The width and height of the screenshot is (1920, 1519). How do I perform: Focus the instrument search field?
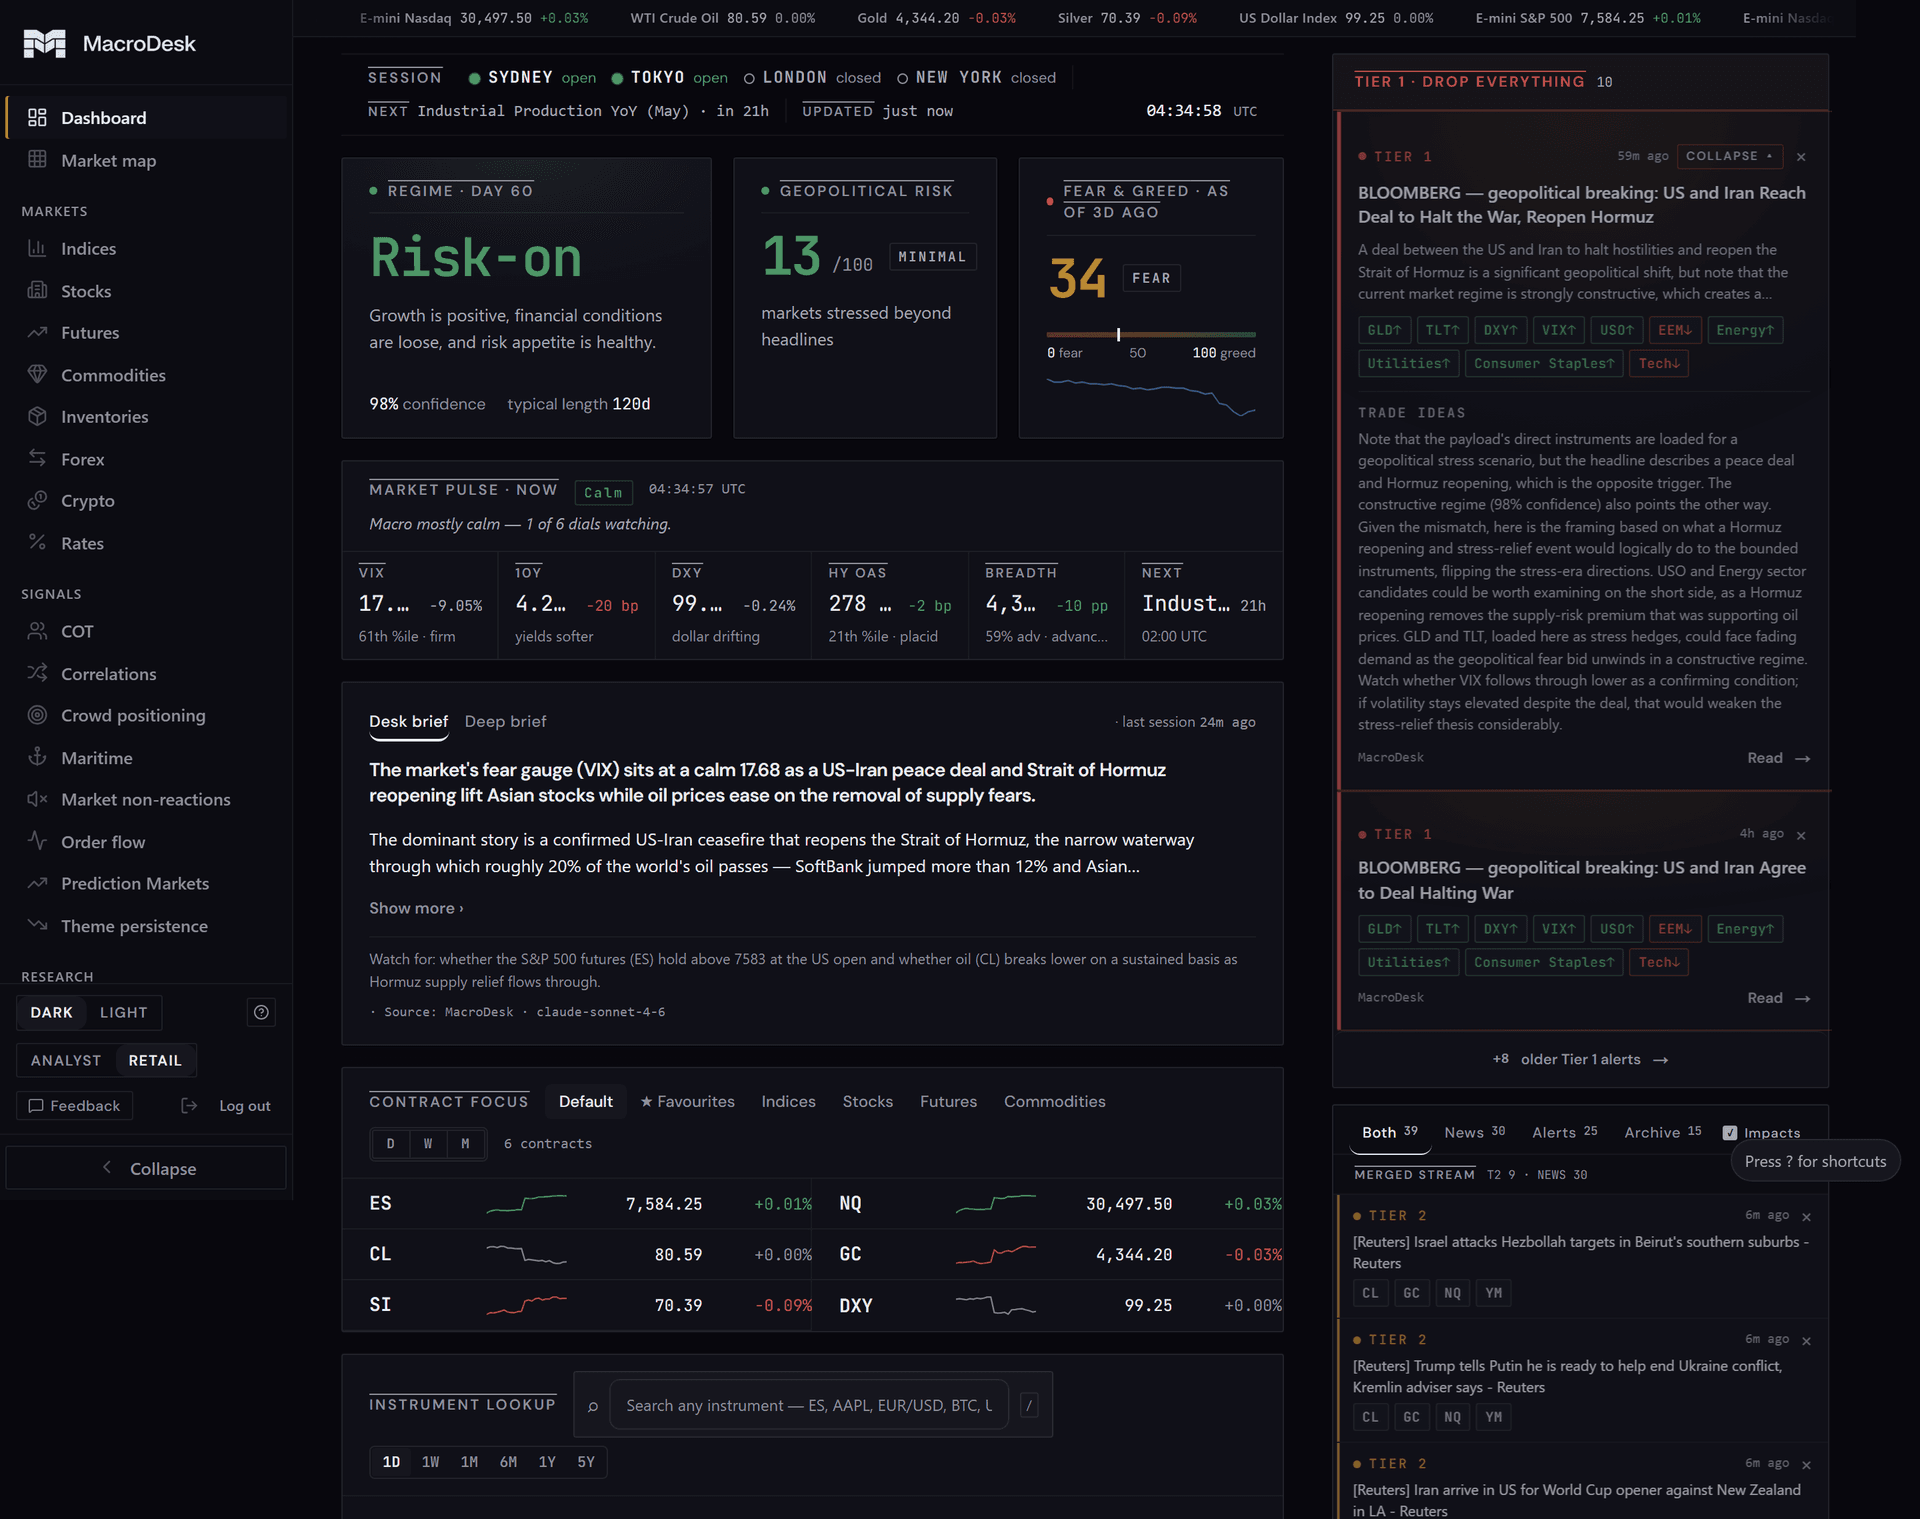[x=808, y=1405]
